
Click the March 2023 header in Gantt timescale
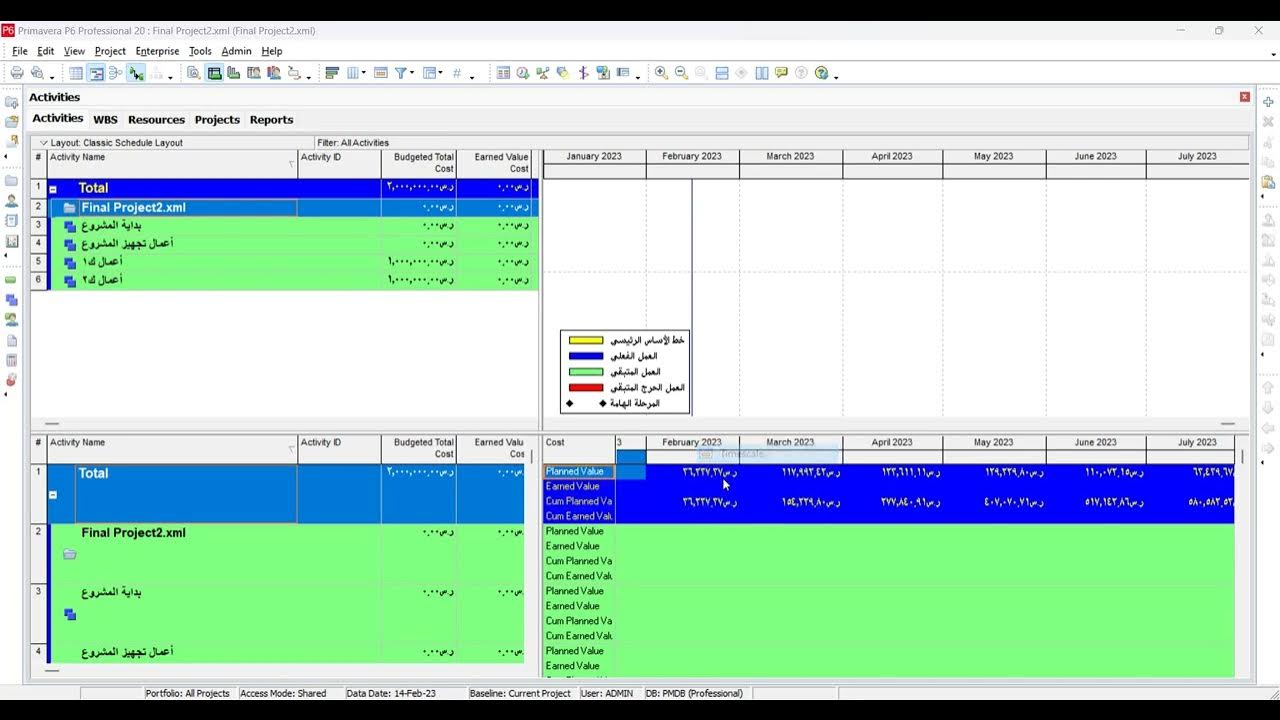point(790,156)
